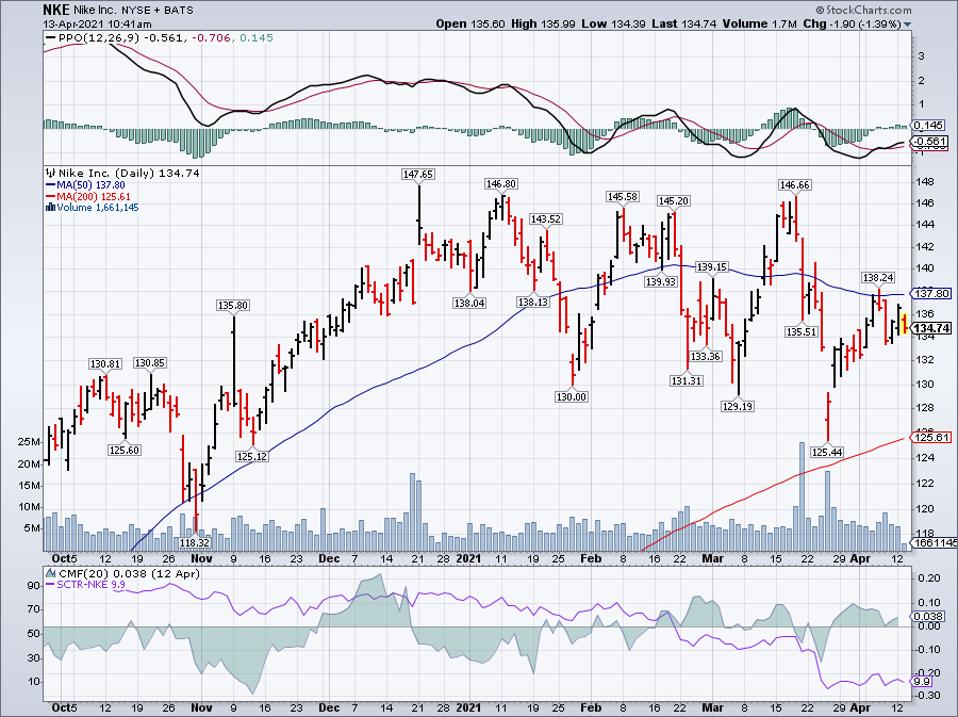The width and height of the screenshot is (958, 717).
Task: Click the 130.81 price label
Action: coord(106,364)
